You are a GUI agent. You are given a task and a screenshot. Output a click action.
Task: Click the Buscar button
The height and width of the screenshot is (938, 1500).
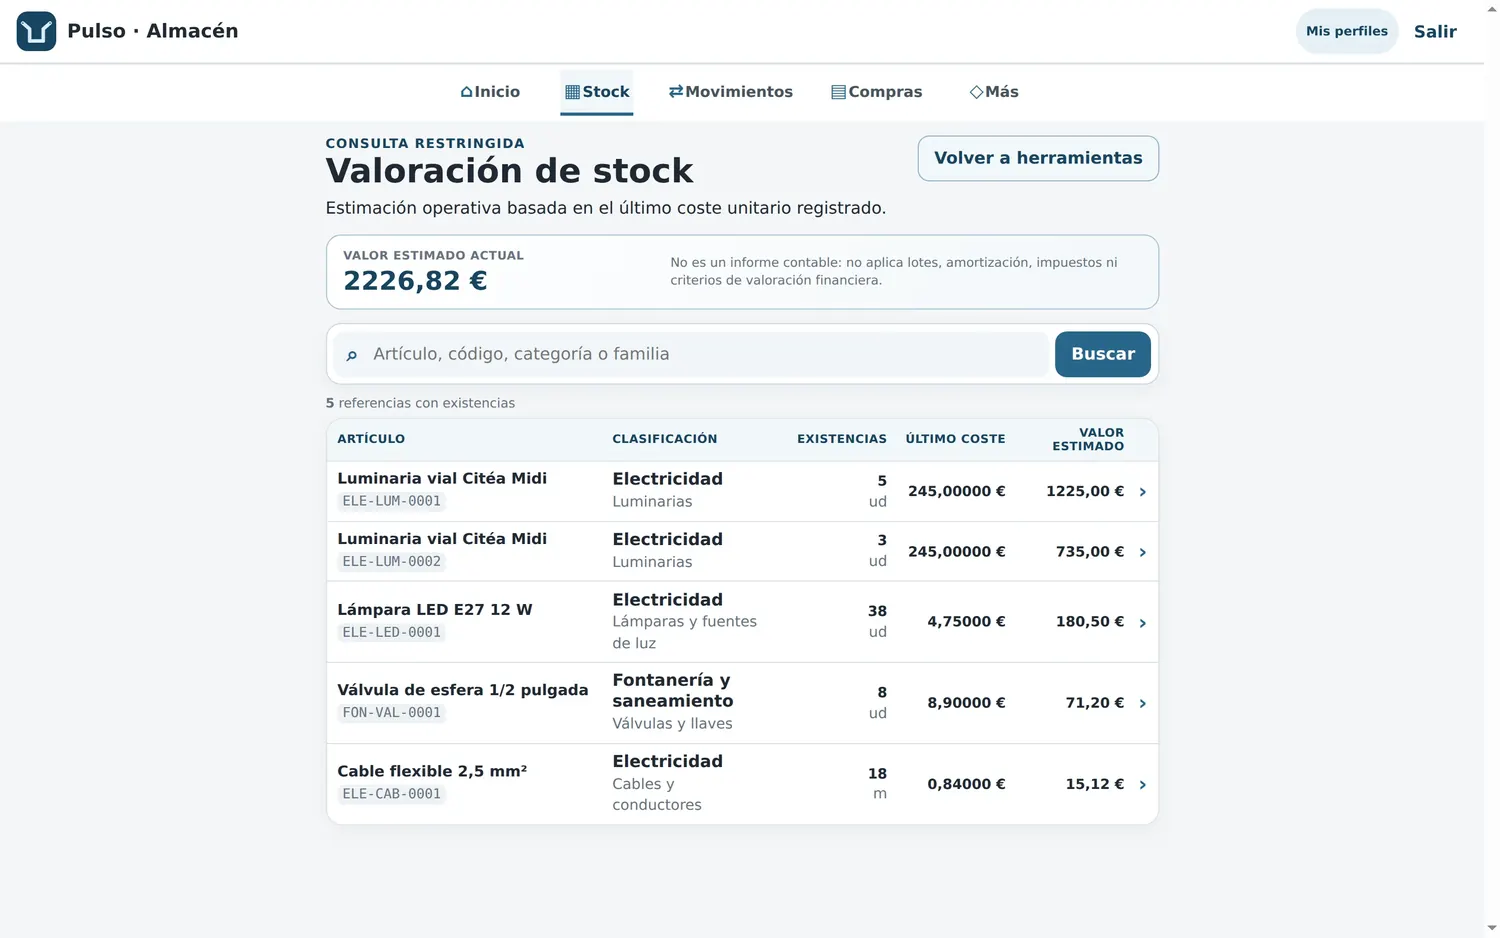[1103, 354]
